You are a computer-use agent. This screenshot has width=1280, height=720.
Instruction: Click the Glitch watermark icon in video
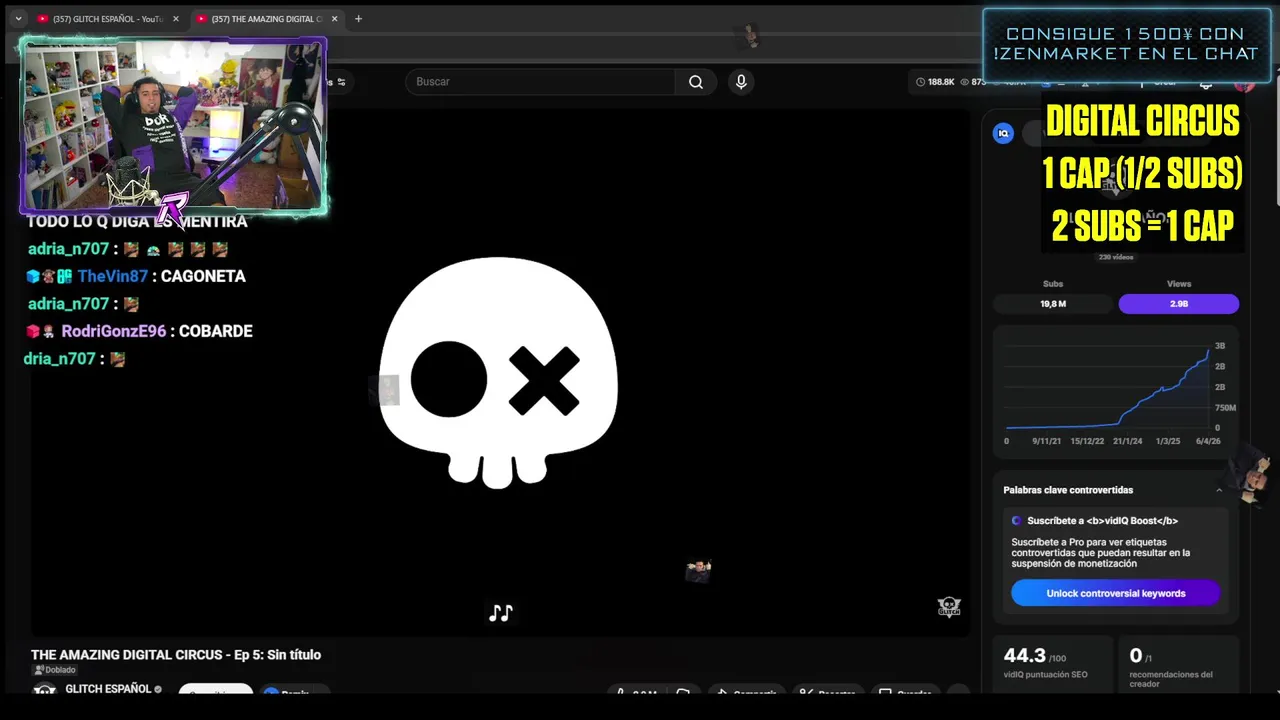click(x=948, y=607)
